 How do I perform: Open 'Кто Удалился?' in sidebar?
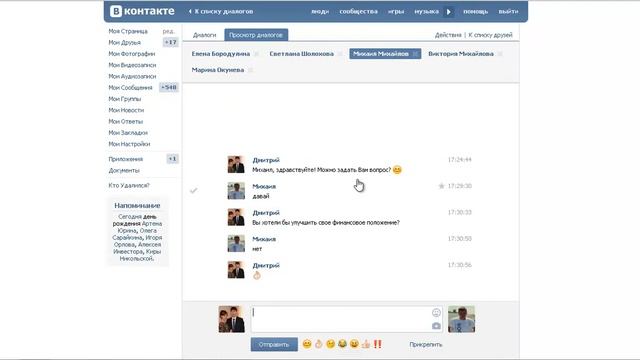pyautogui.click(x=129, y=185)
